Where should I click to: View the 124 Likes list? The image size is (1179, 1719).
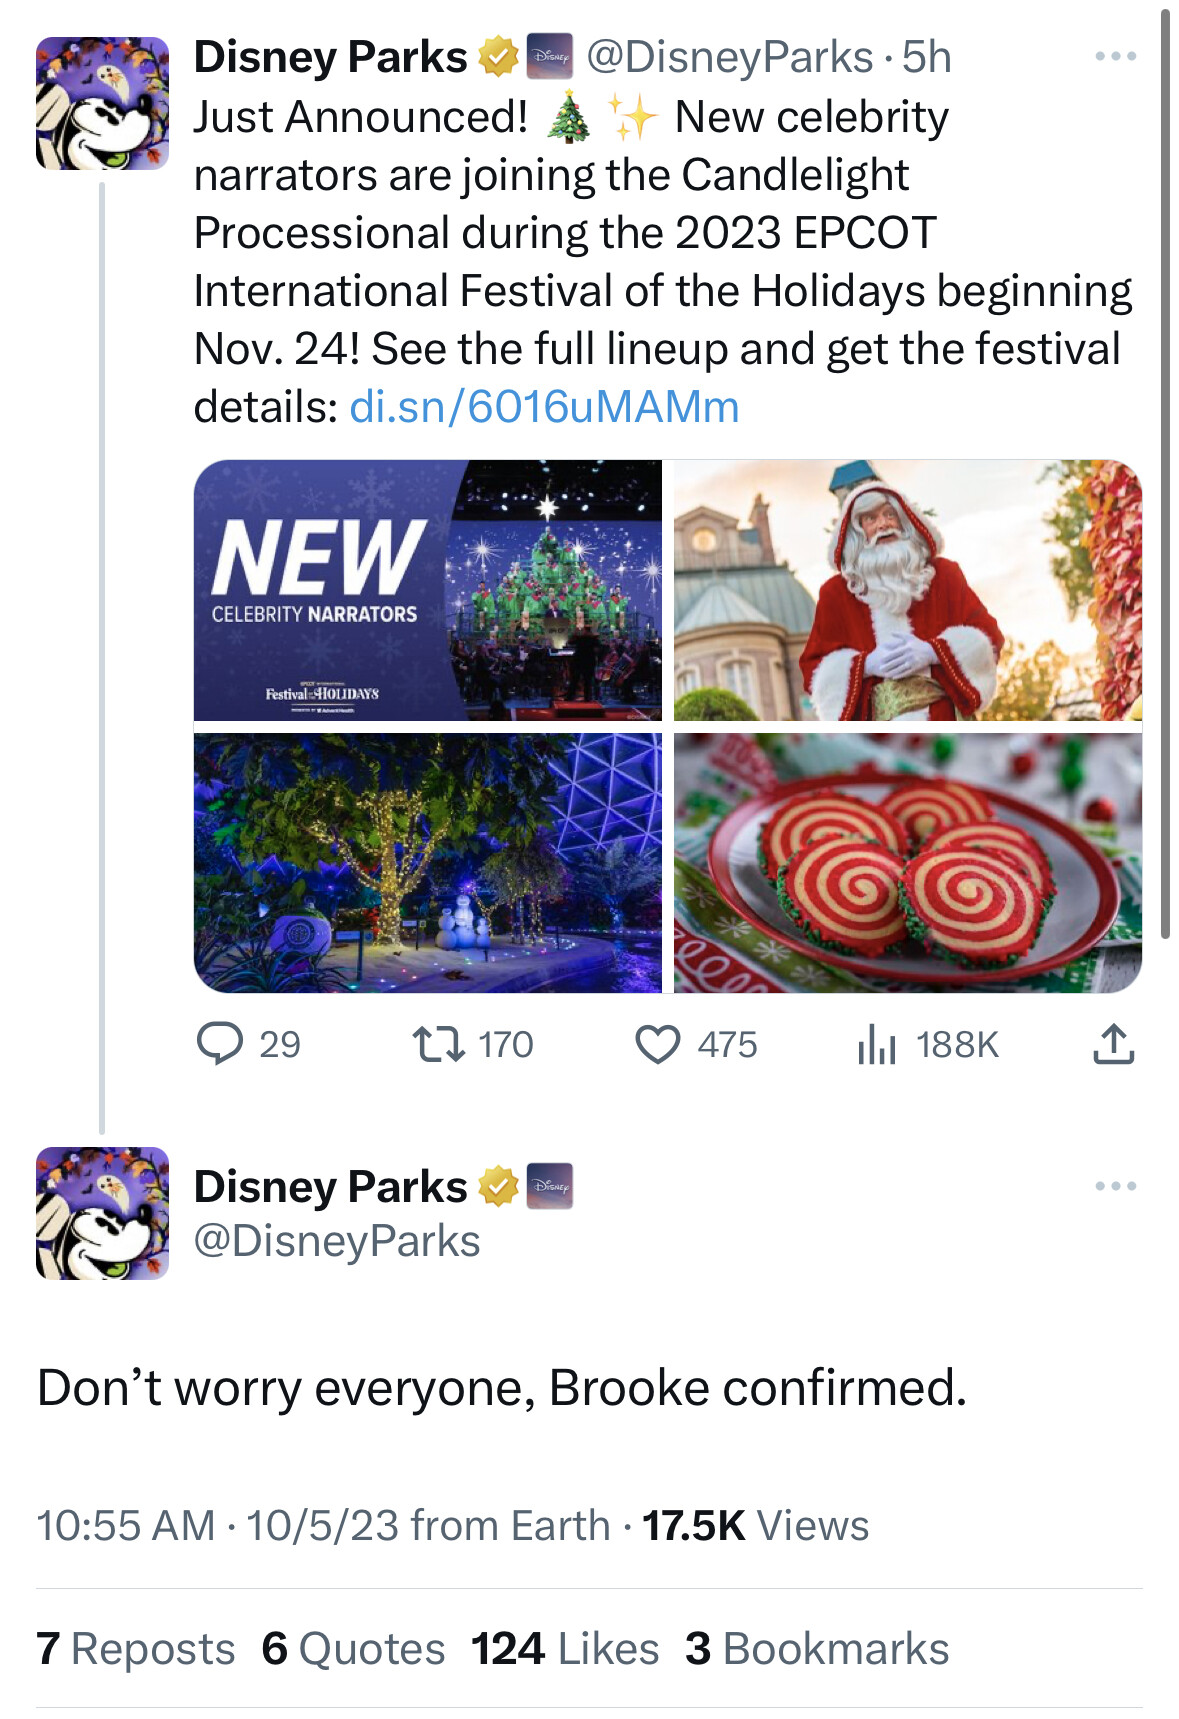click(x=565, y=1649)
